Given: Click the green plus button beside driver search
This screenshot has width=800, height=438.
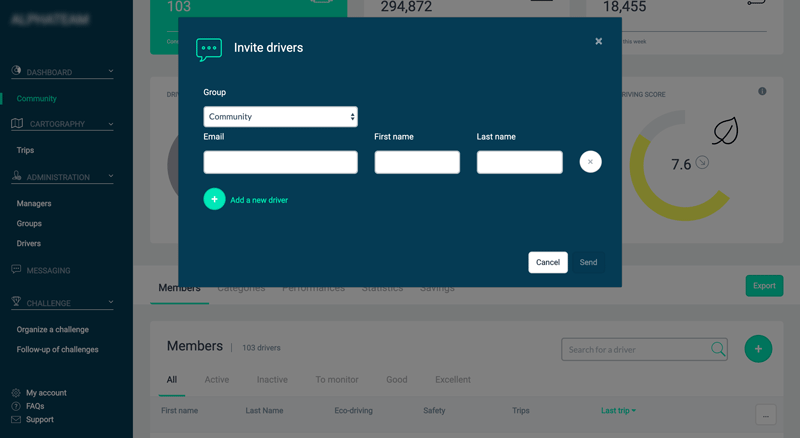Looking at the screenshot, I should (x=758, y=349).
